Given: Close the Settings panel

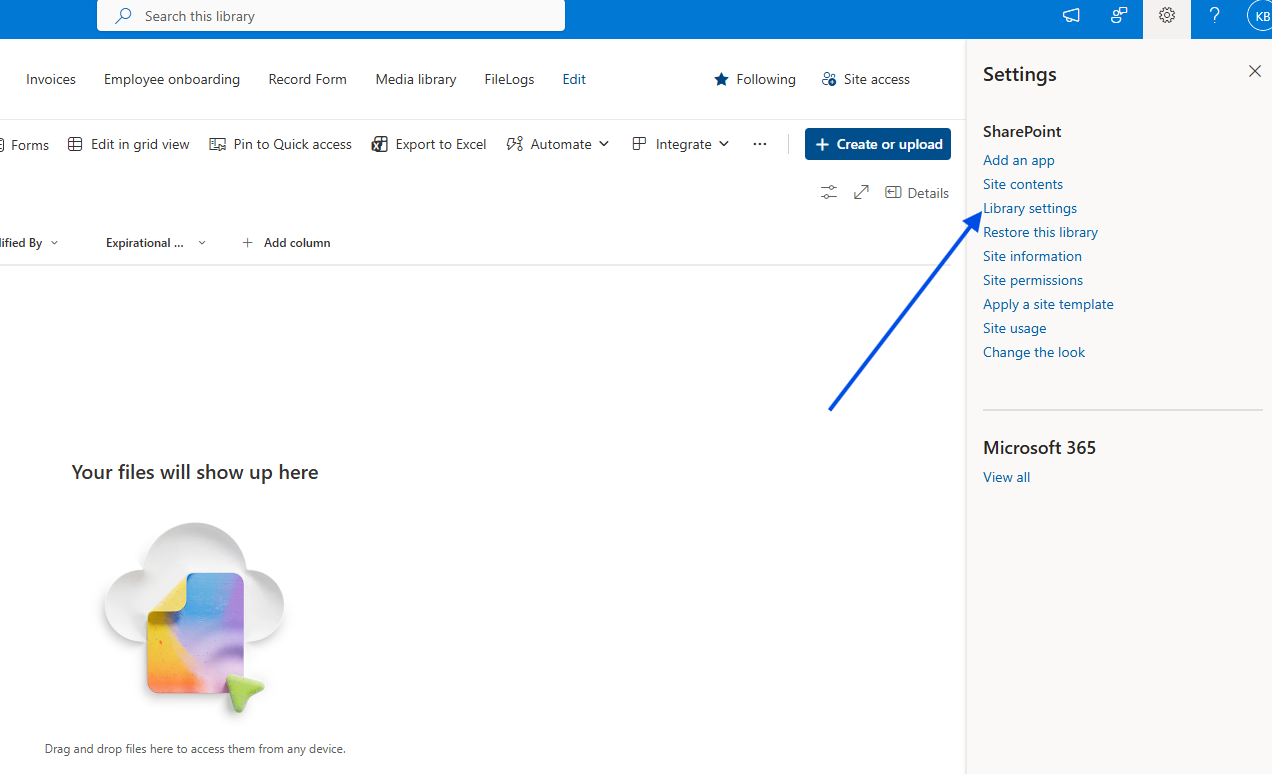Looking at the screenshot, I should pyautogui.click(x=1254, y=71).
